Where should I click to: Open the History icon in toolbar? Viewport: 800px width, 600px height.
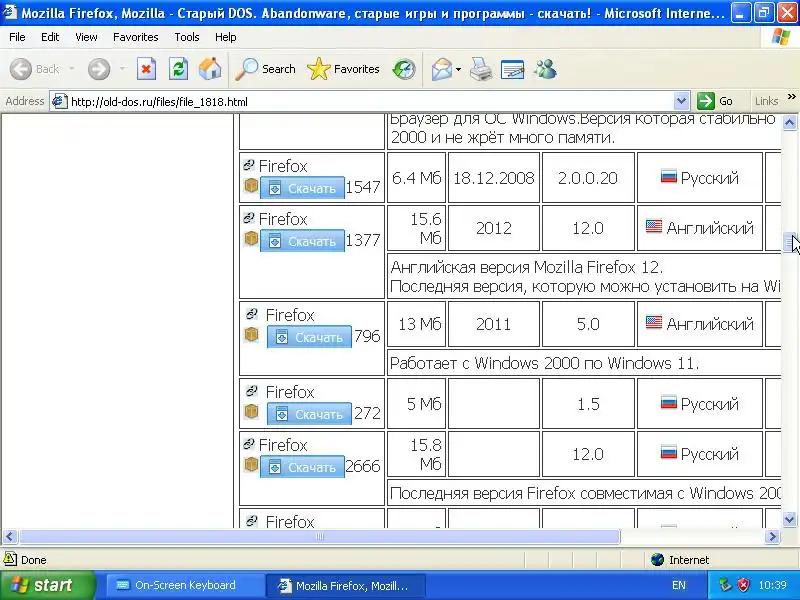click(404, 69)
